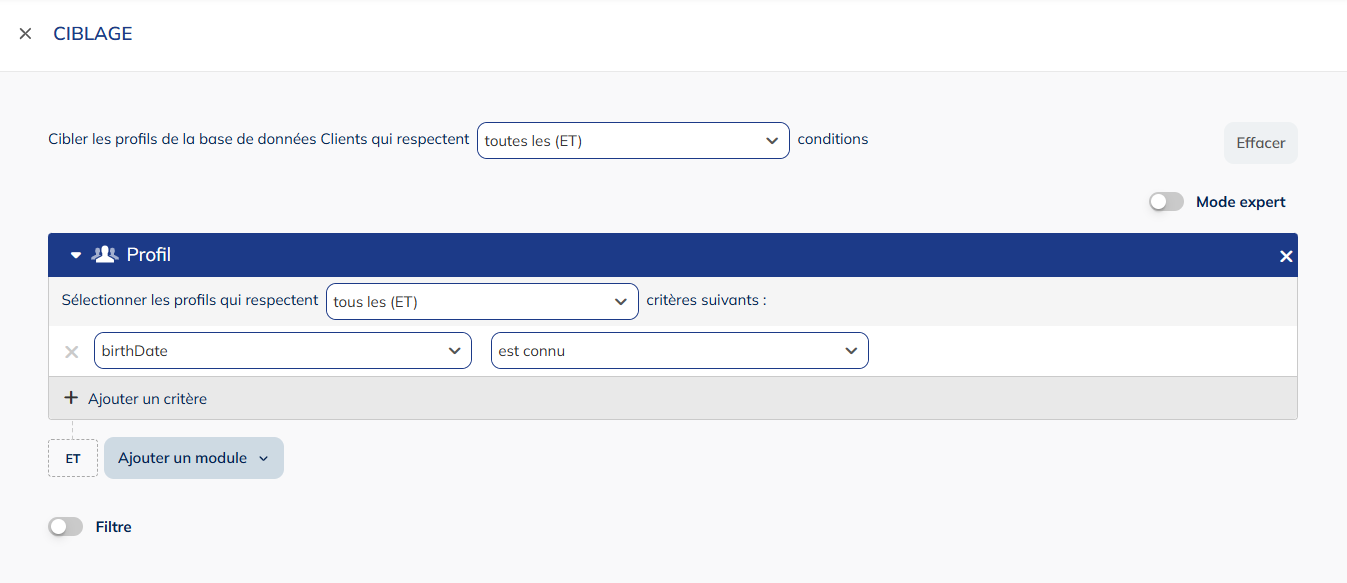Click Ajouter un module button
Screen dimensions: 1347x583
pyautogui.click(x=183, y=458)
